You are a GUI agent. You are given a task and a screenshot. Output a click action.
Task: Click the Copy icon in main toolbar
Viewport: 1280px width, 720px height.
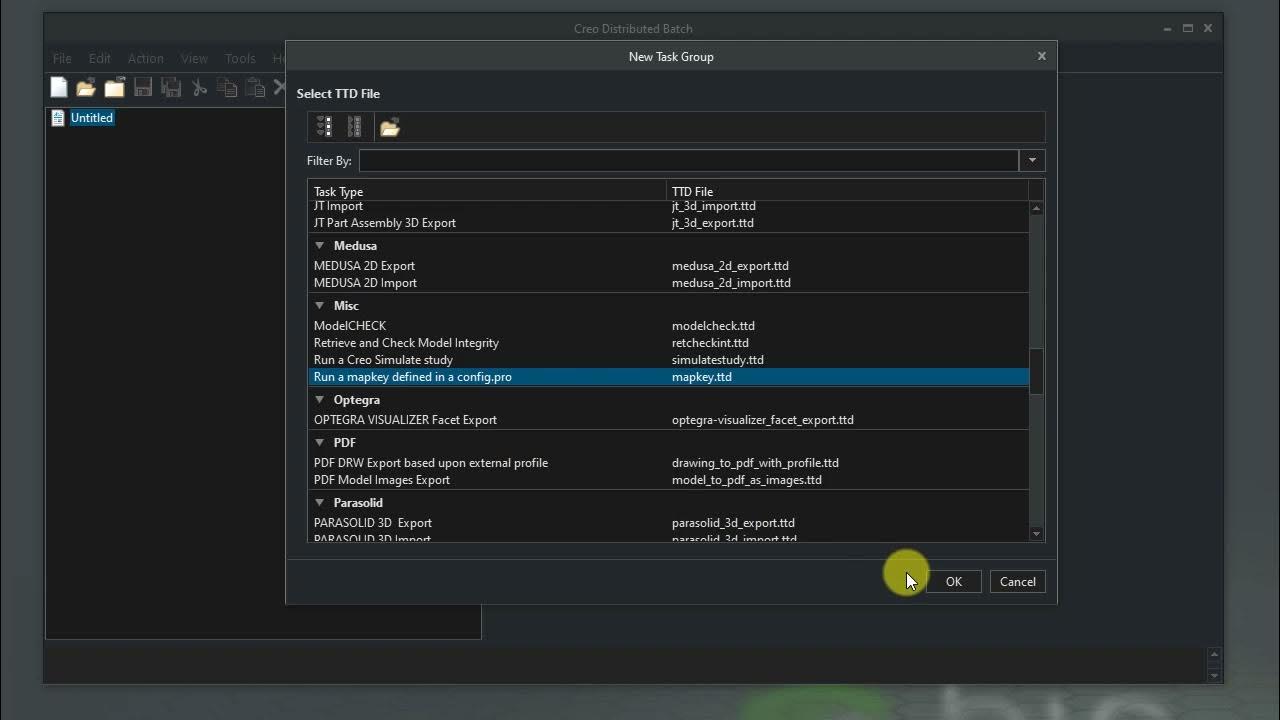(x=227, y=88)
